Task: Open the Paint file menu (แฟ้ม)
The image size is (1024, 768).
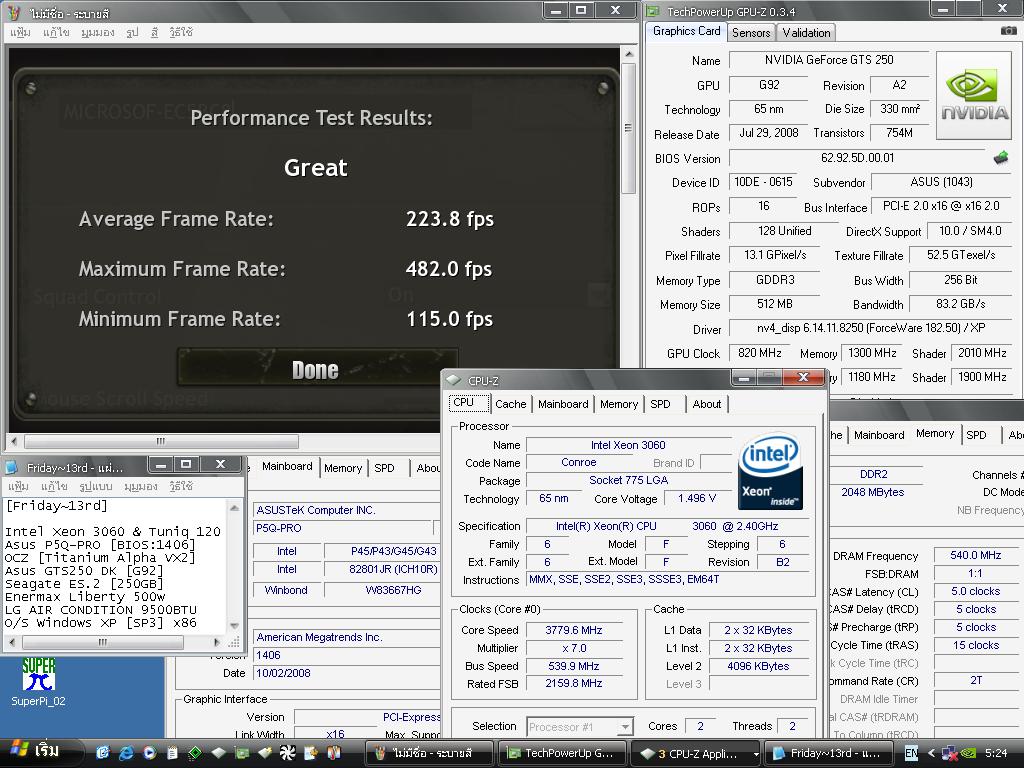Action: tap(20, 32)
